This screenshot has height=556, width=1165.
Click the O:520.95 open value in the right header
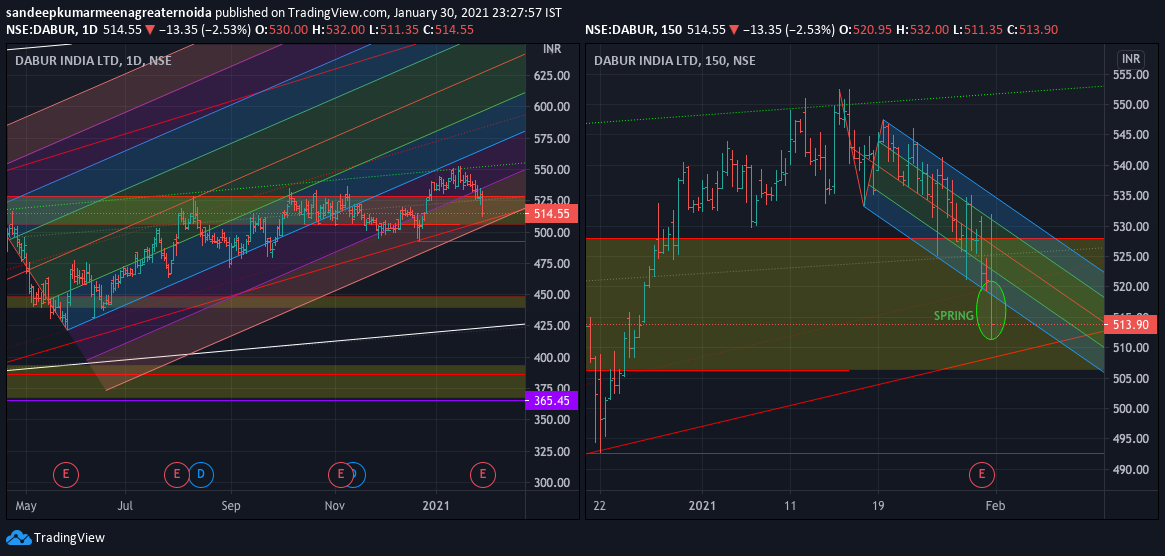click(x=868, y=30)
